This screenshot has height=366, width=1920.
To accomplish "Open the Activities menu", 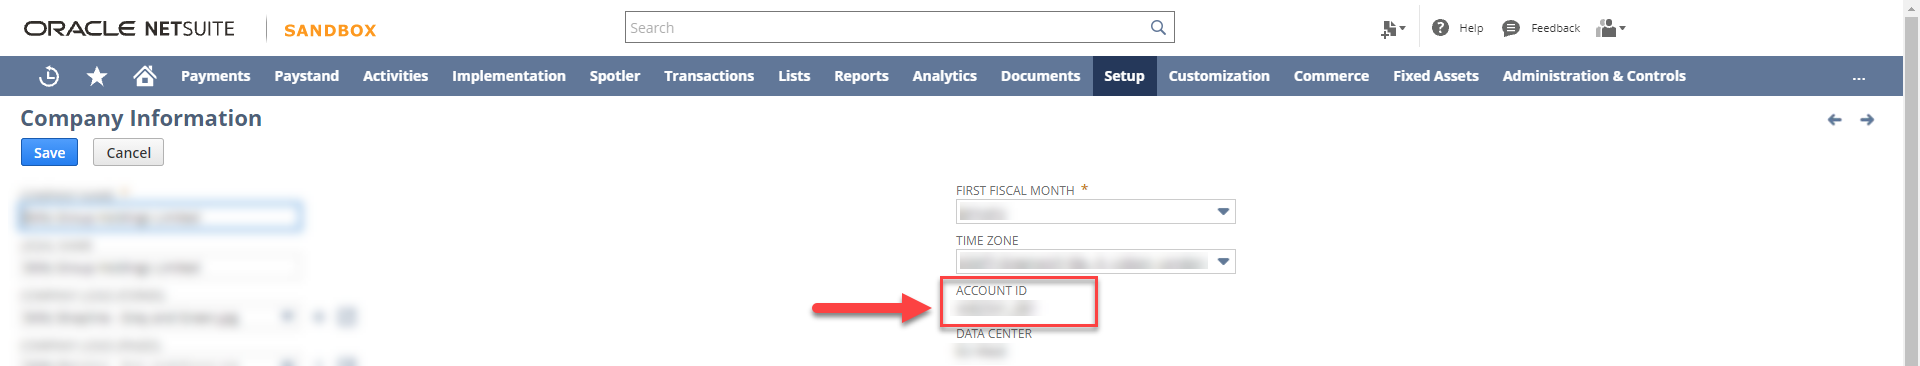I will pyautogui.click(x=395, y=76).
